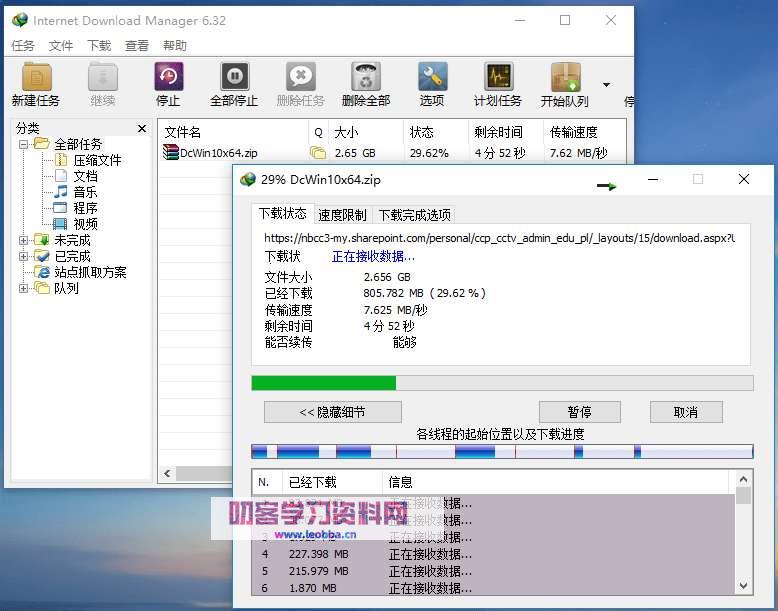The image size is (778, 611).
Task: Click the 已经下载 thread column header
Action: (332, 482)
